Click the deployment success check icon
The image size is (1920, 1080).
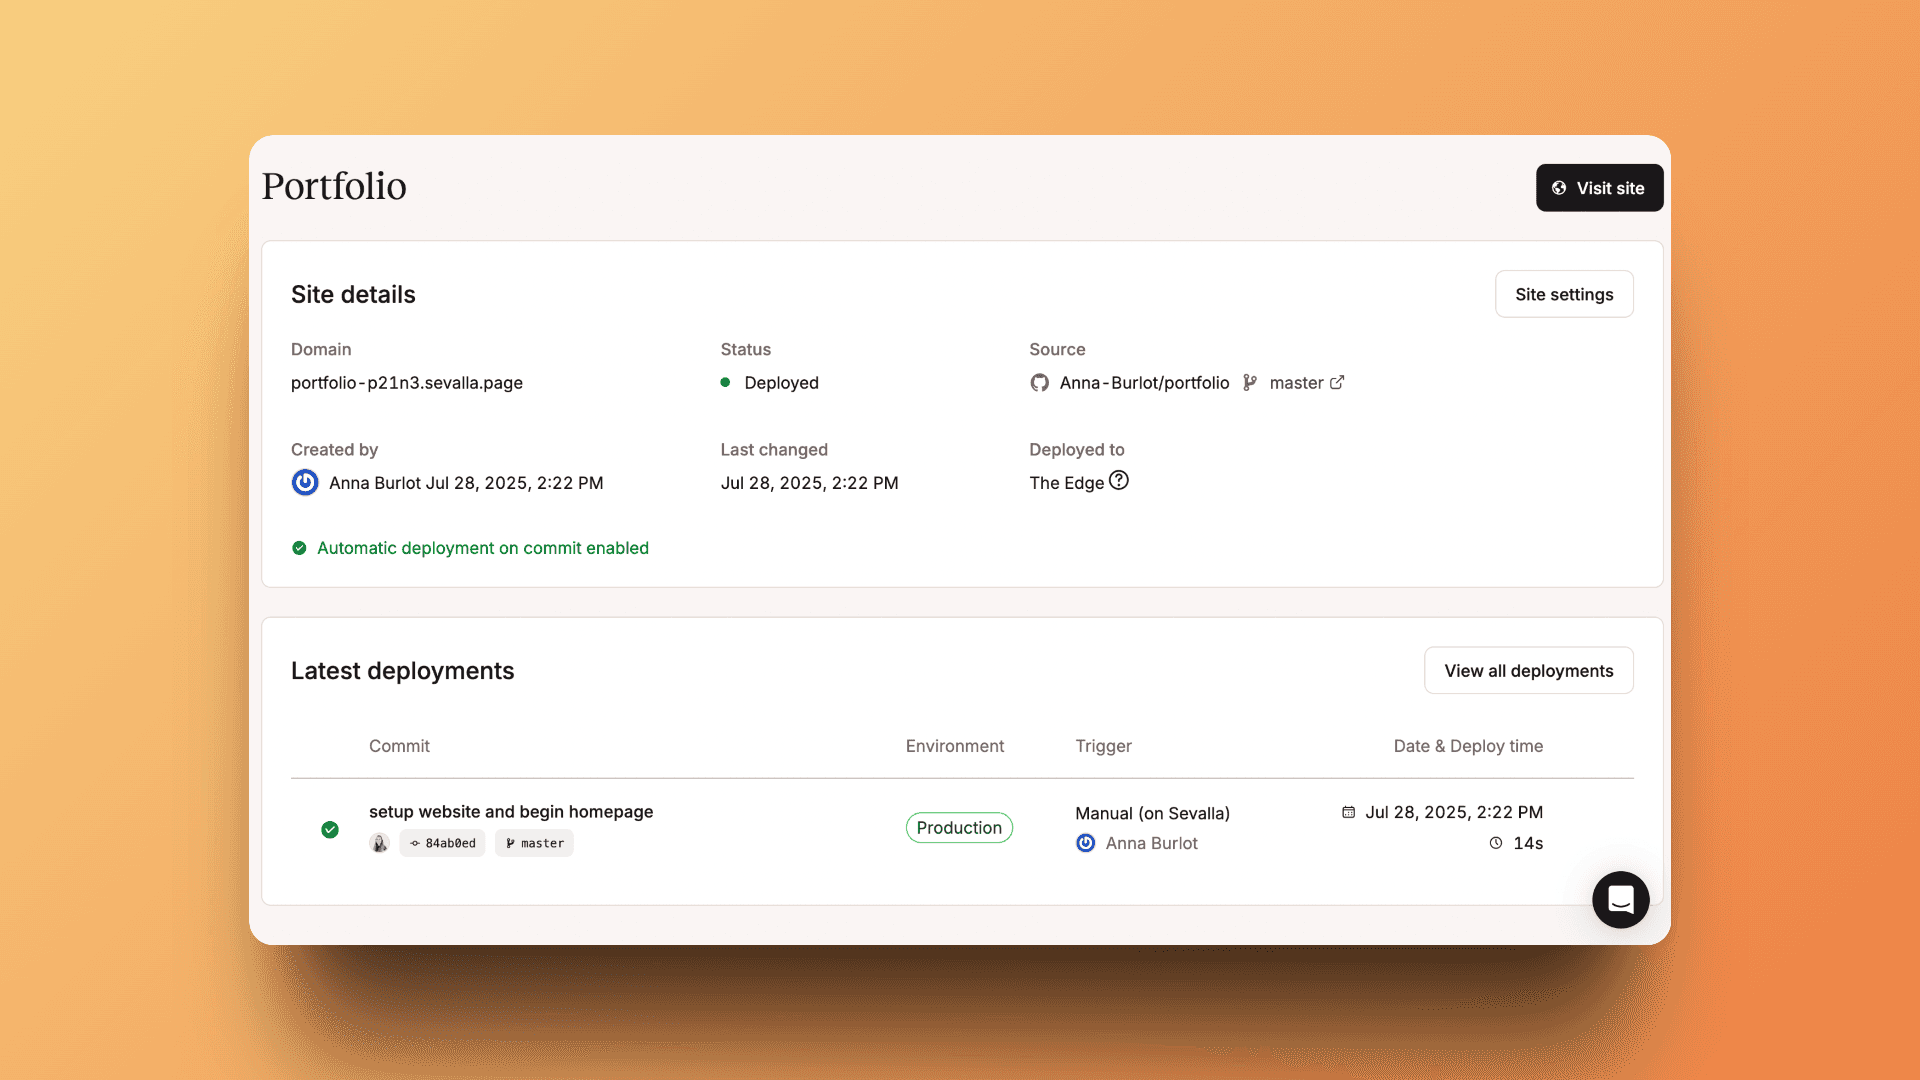click(x=330, y=829)
